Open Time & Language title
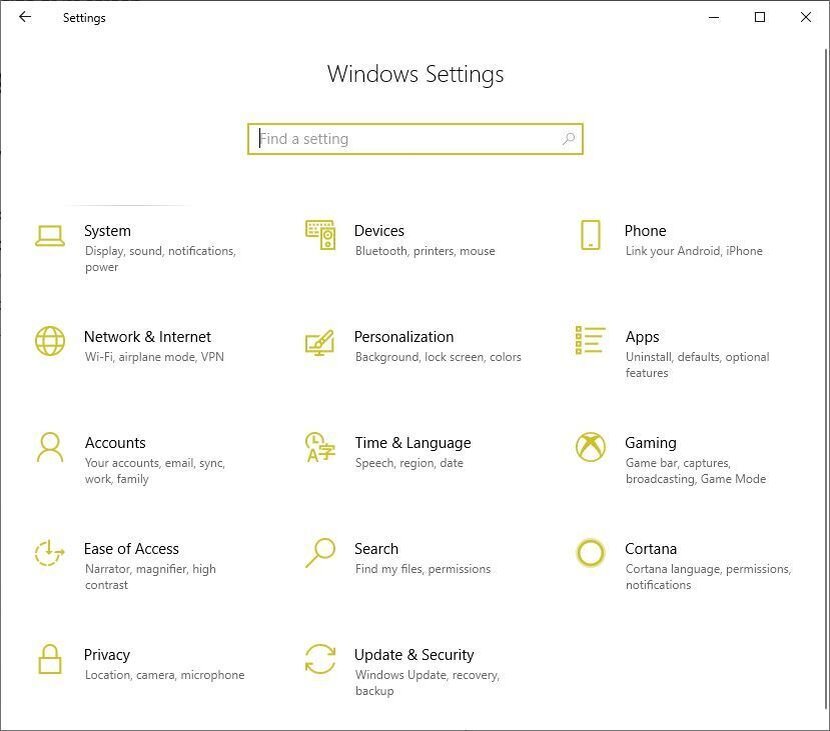 click(413, 443)
